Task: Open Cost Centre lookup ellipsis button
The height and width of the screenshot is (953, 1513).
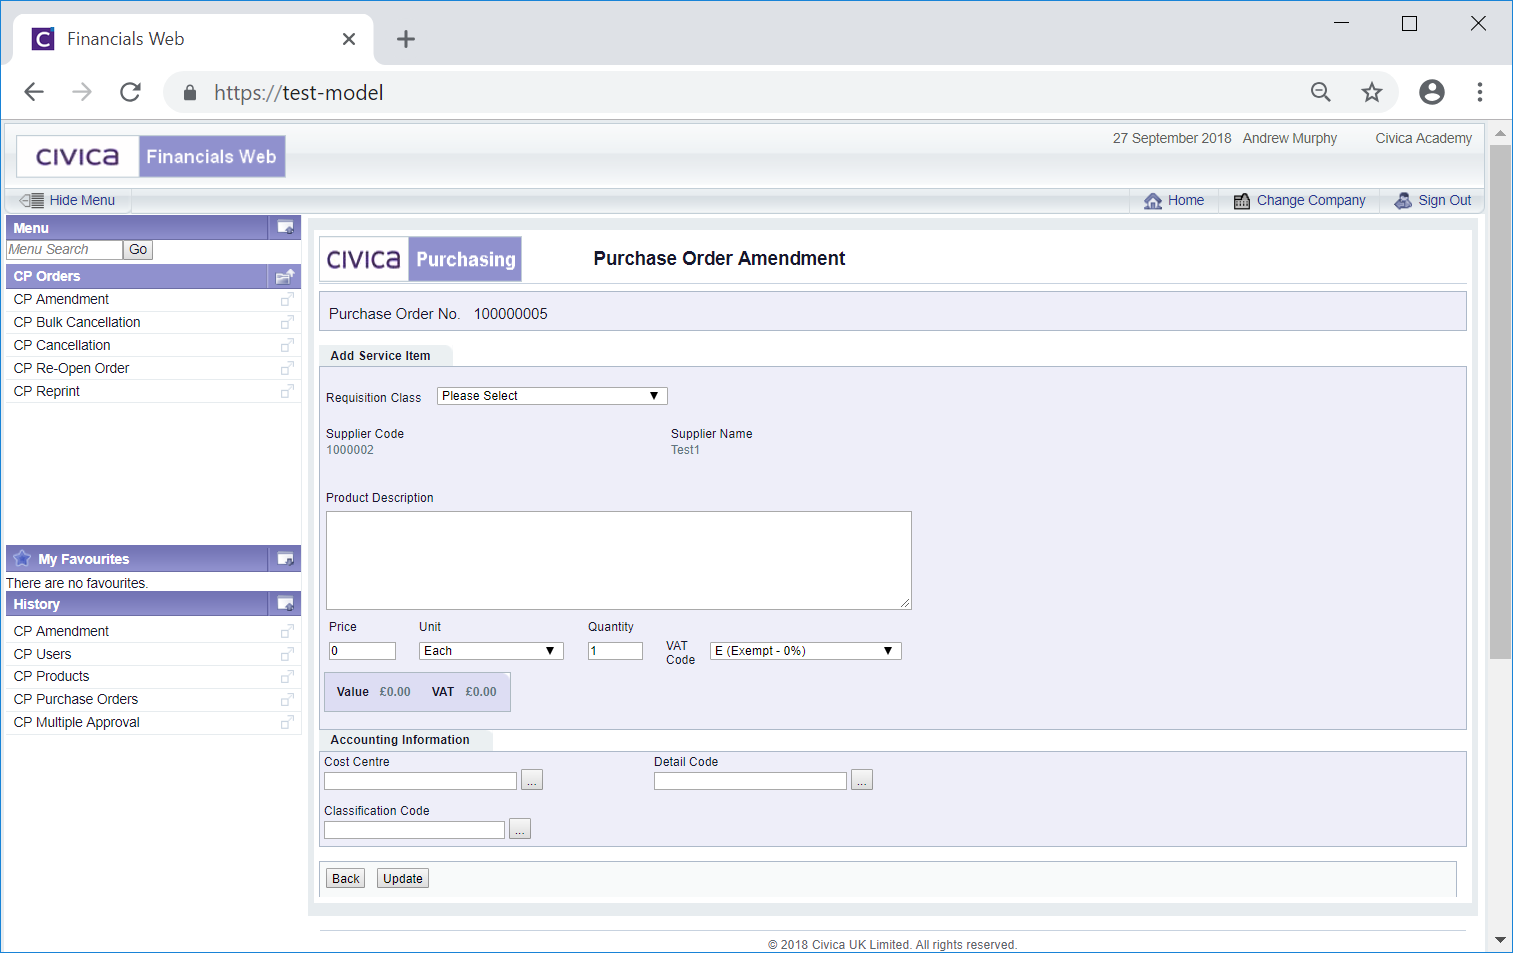Action: [x=532, y=780]
